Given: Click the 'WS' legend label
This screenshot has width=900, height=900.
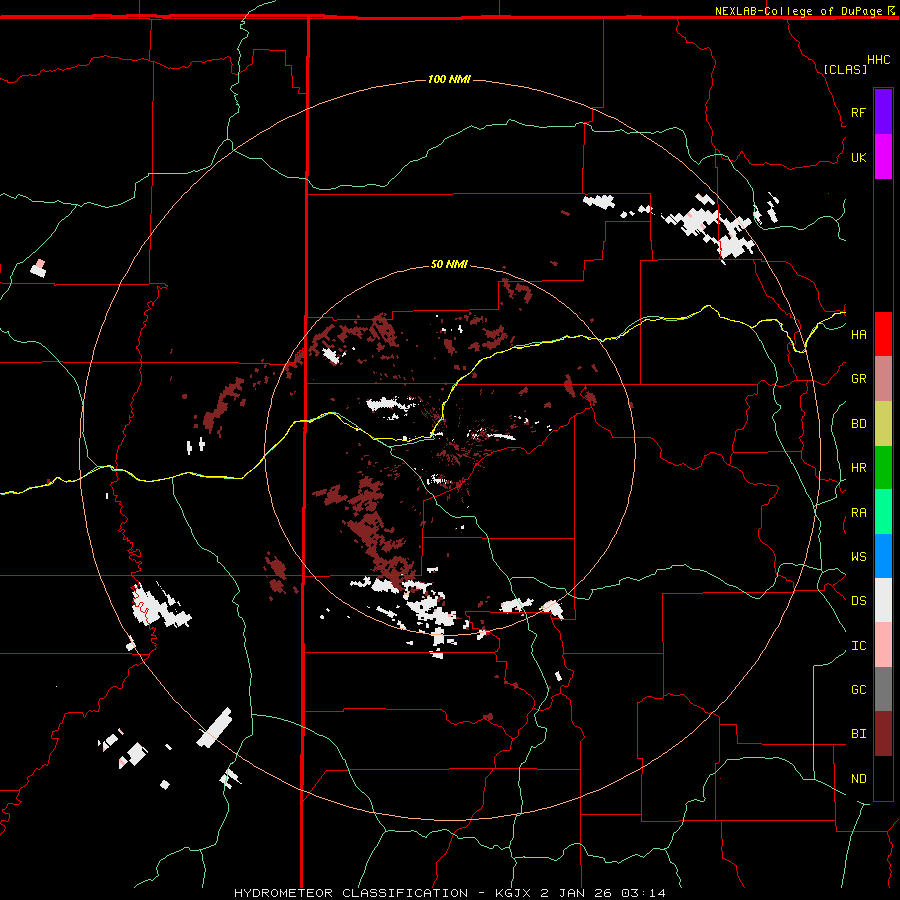Looking at the screenshot, I should pyautogui.click(x=858, y=557).
